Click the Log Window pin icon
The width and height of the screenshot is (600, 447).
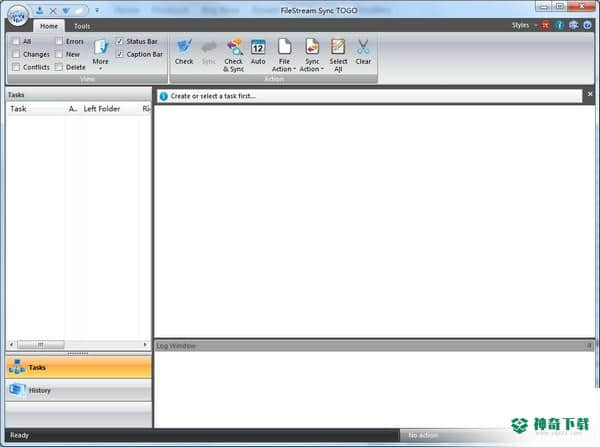(589, 345)
